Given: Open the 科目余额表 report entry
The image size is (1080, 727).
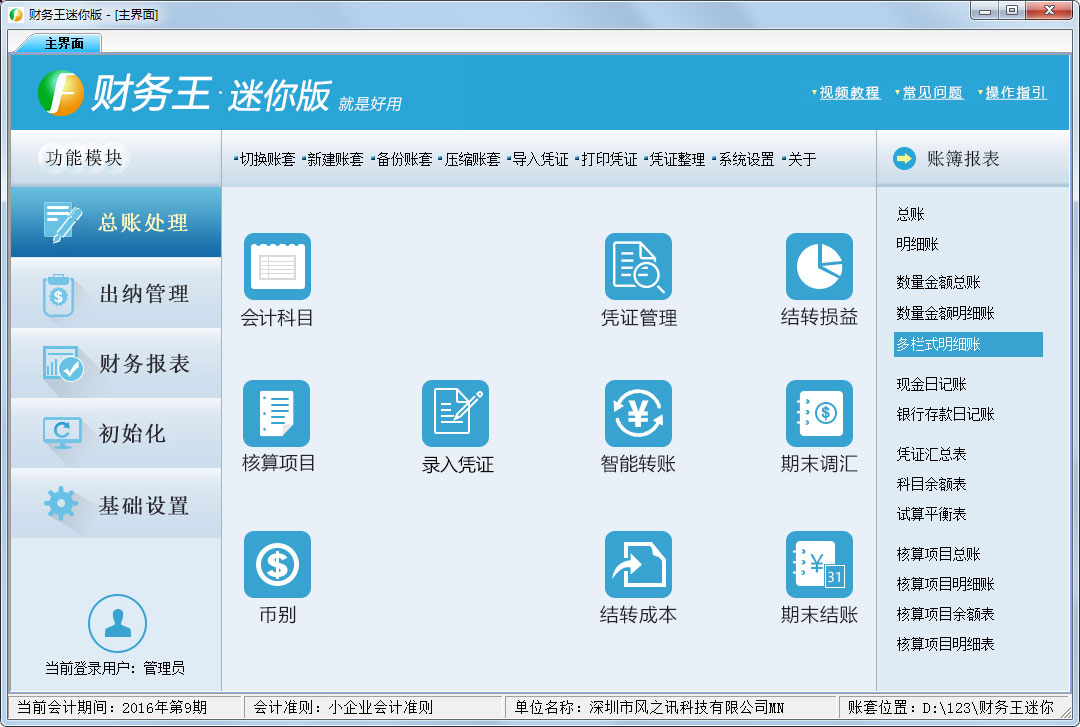Looking at the screenshot, I should (931, 484).
